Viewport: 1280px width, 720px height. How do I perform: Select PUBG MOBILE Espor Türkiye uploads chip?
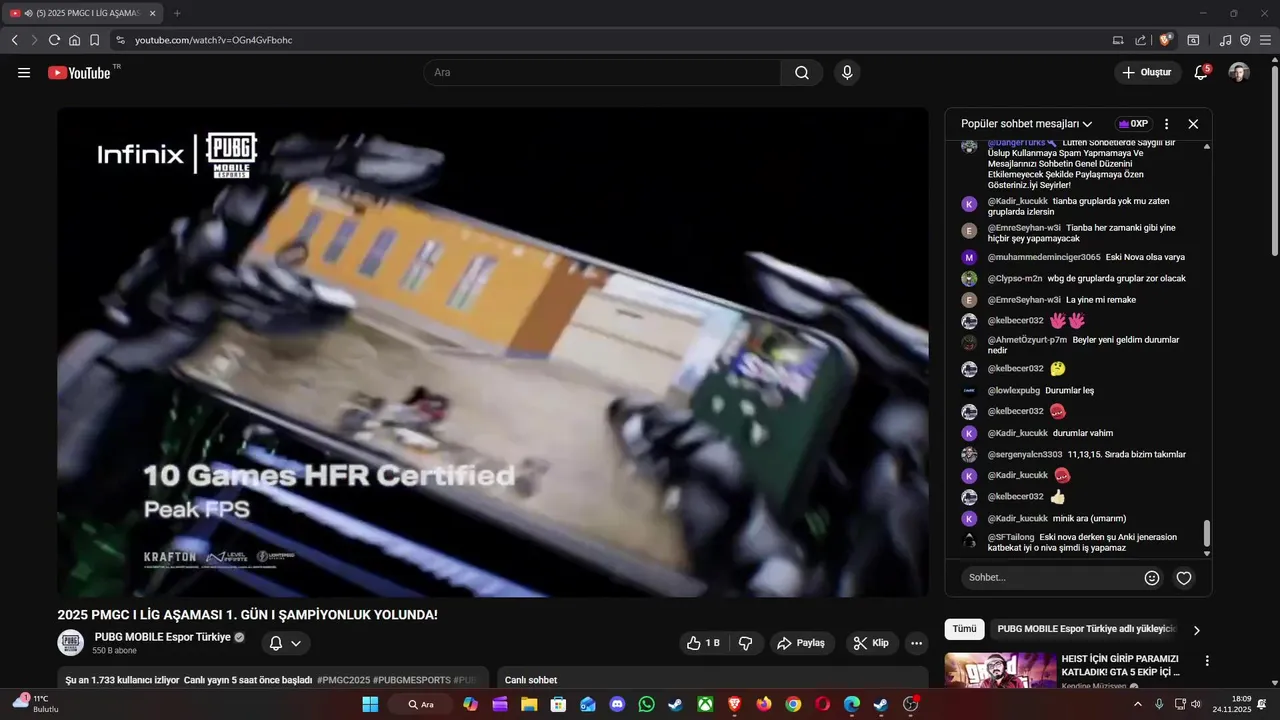1087,629
